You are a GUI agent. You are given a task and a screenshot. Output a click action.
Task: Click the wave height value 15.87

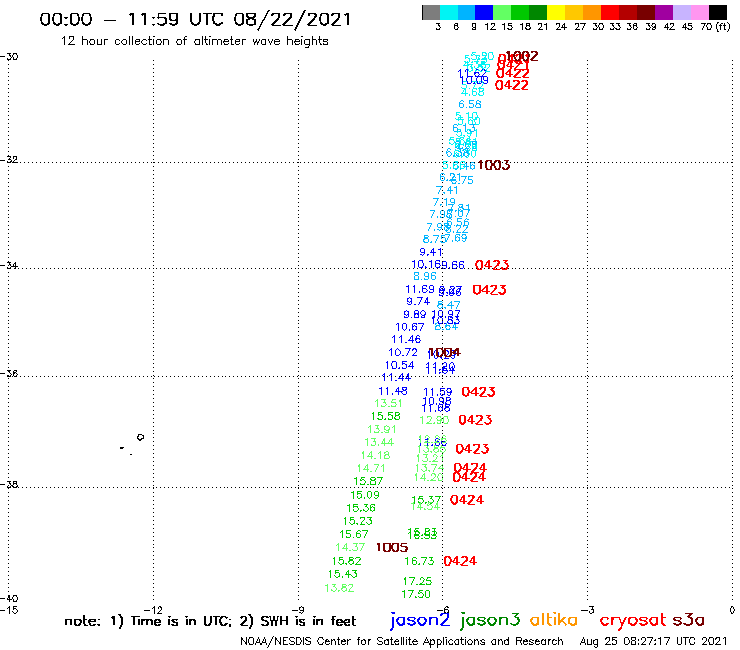(368, 481)
